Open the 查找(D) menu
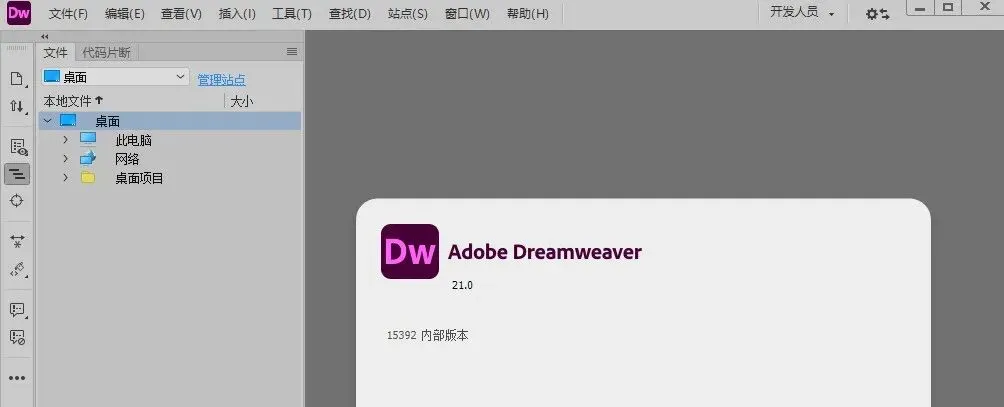Viewport: 1004px width, 407px height. [350, 14]
